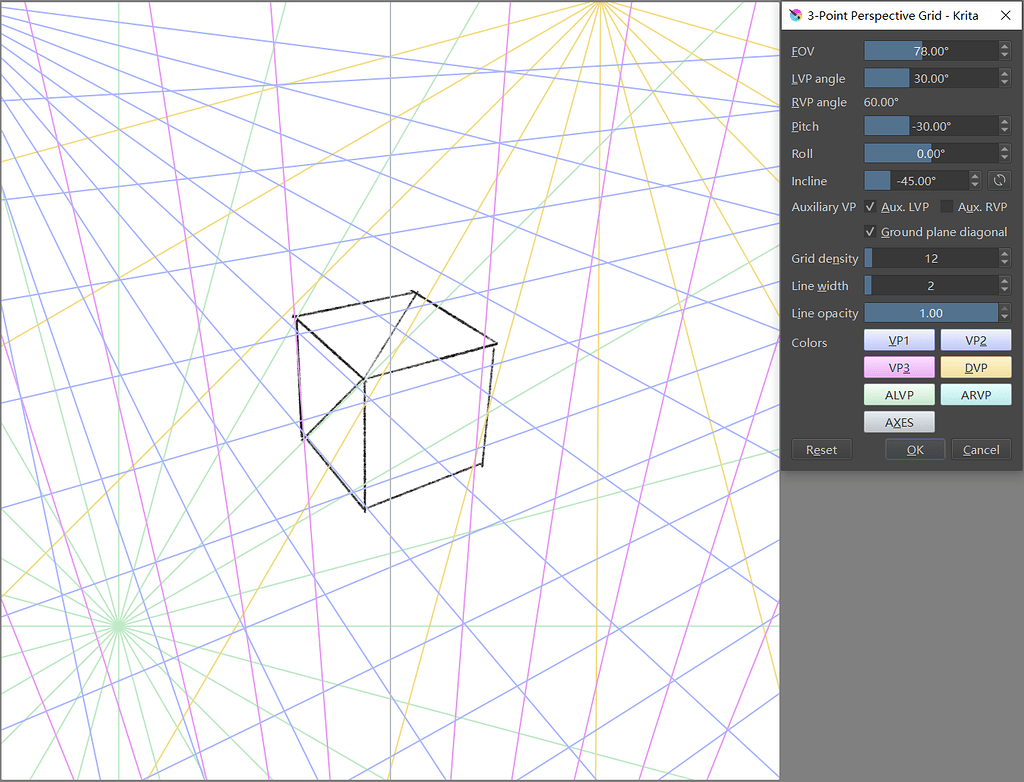This screenshot has height=782, width=1024.
Task: Click the Roll slider at 0.00°
Action: 931,154
